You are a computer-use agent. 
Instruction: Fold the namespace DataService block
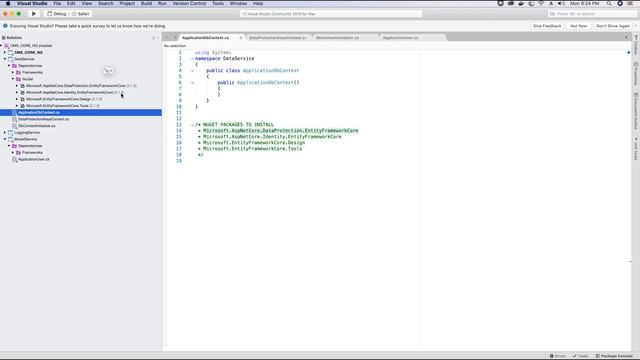[x=192, y=59]
